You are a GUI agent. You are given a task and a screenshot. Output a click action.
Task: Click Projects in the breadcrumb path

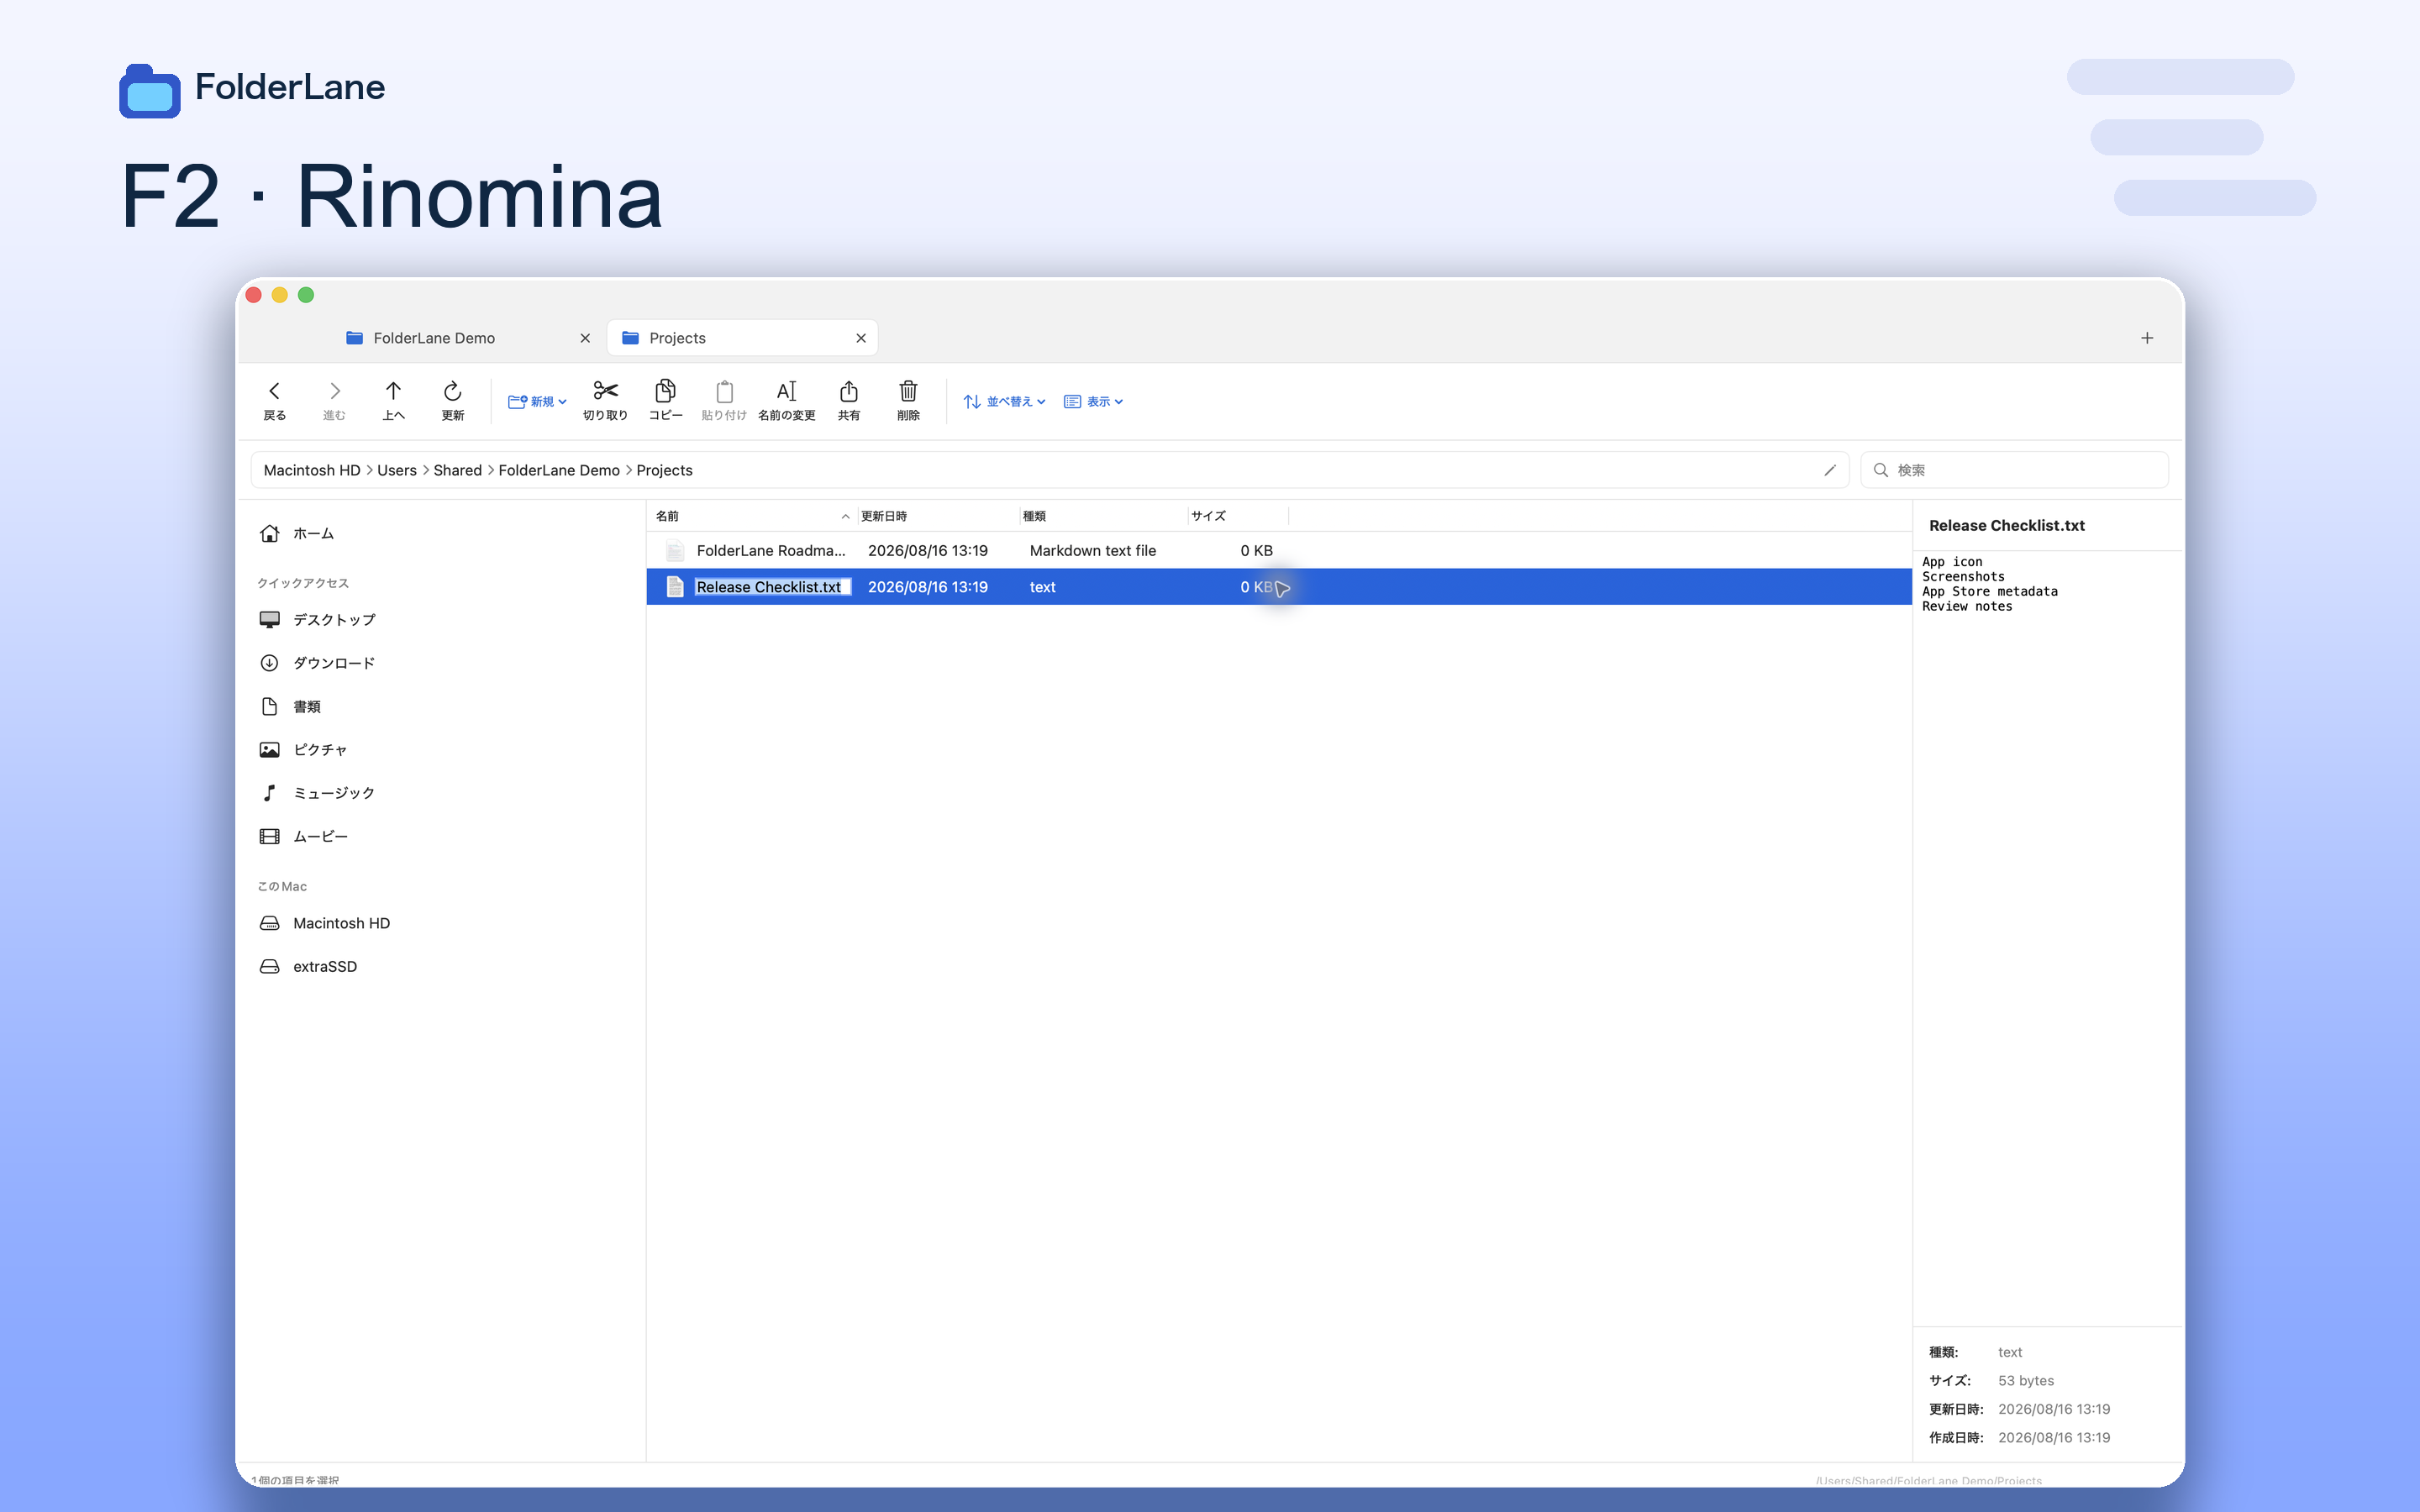(x=664, y=470)
